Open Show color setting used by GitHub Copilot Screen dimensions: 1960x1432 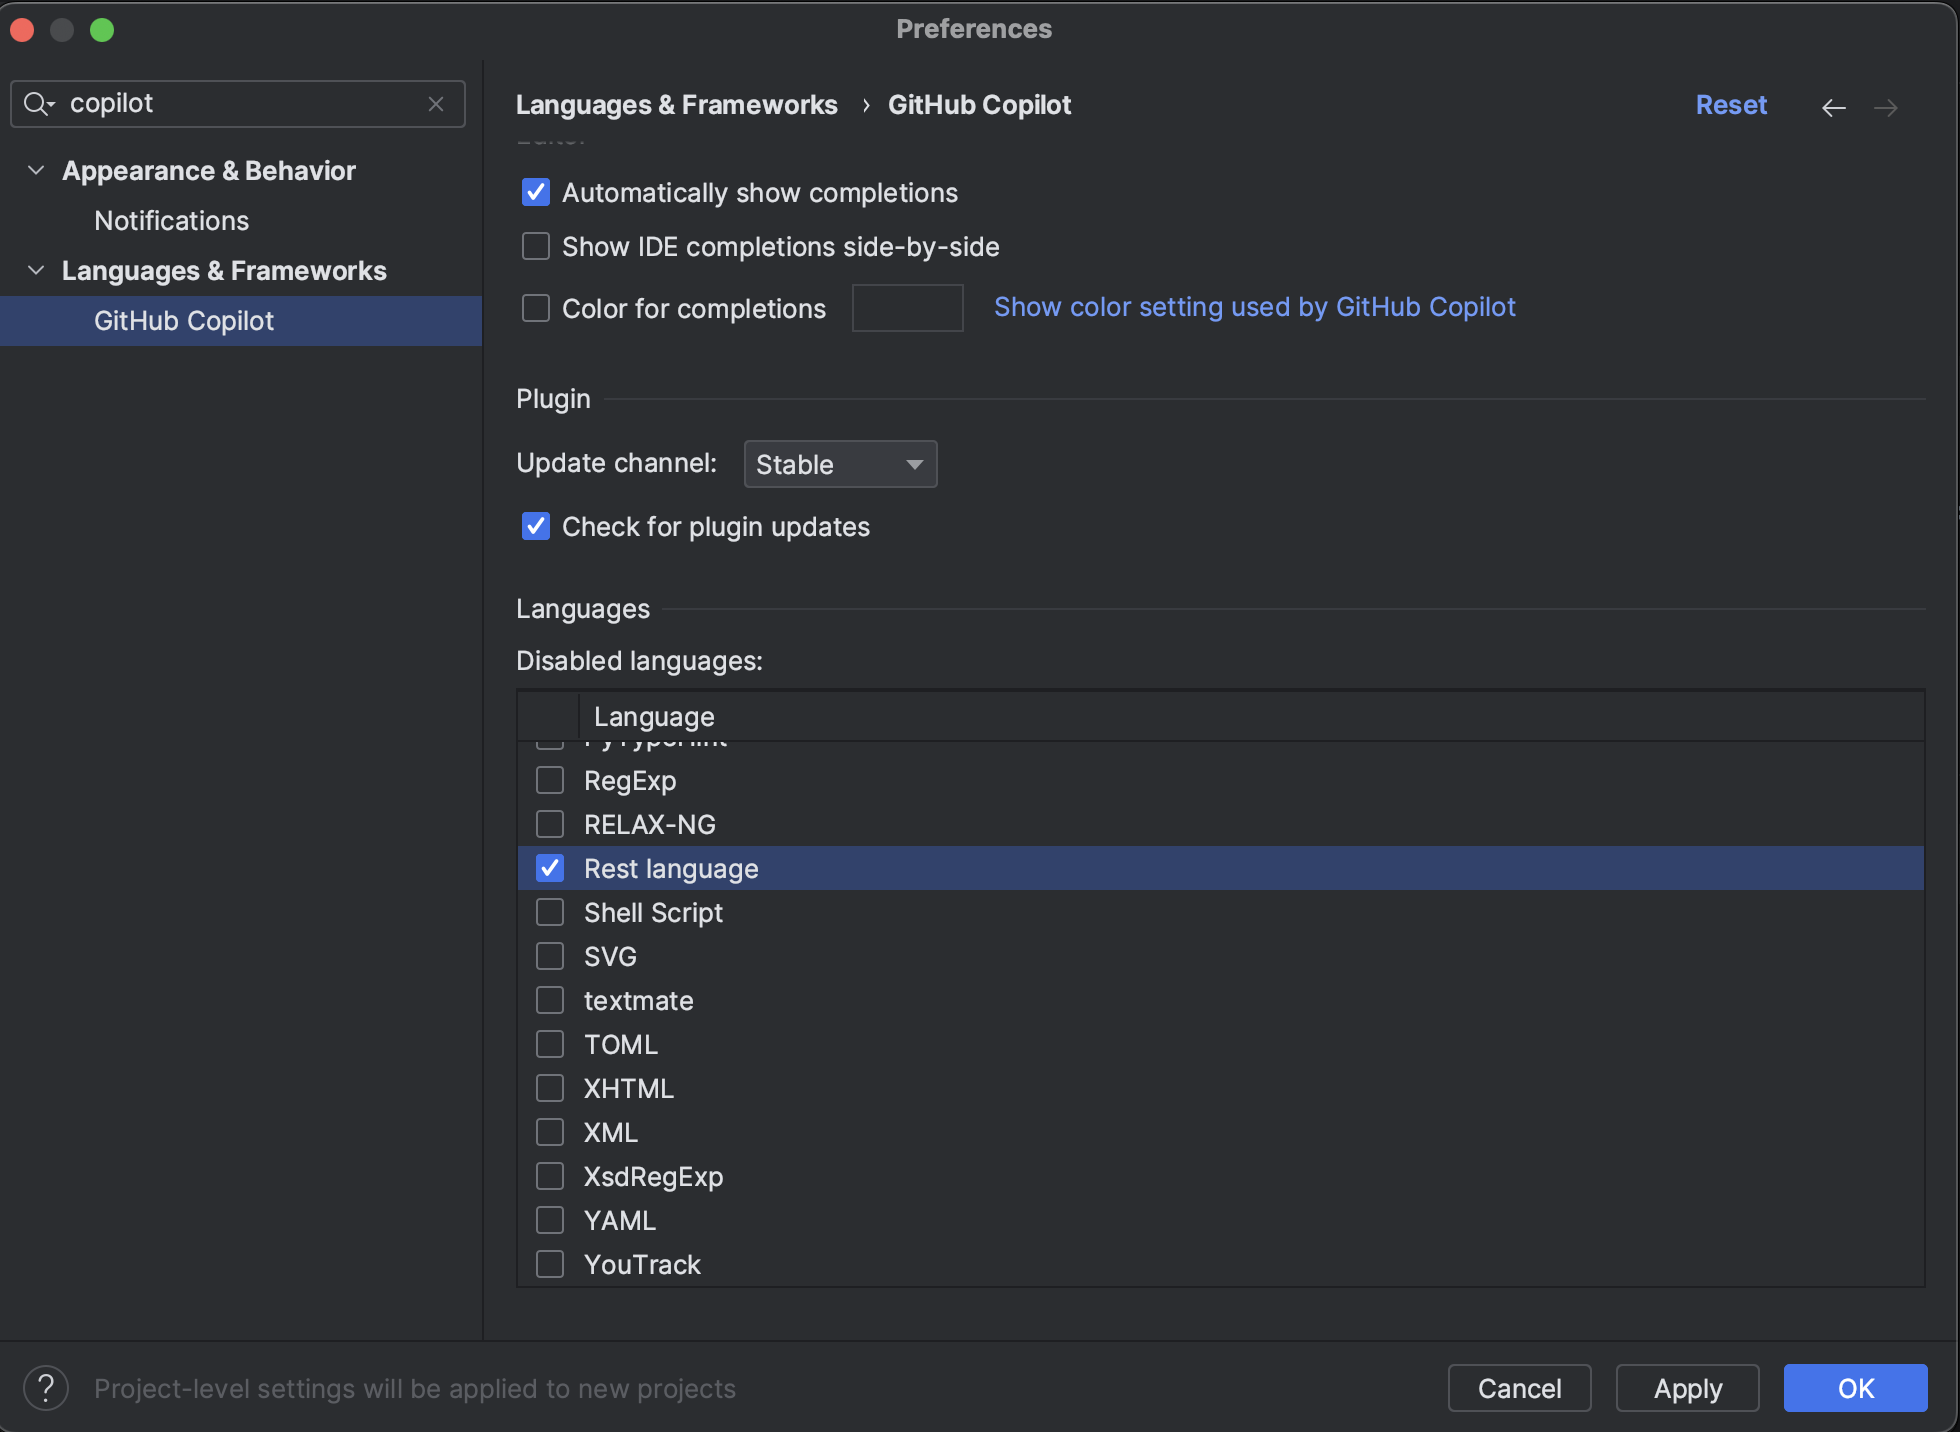tap(1254, 307)
